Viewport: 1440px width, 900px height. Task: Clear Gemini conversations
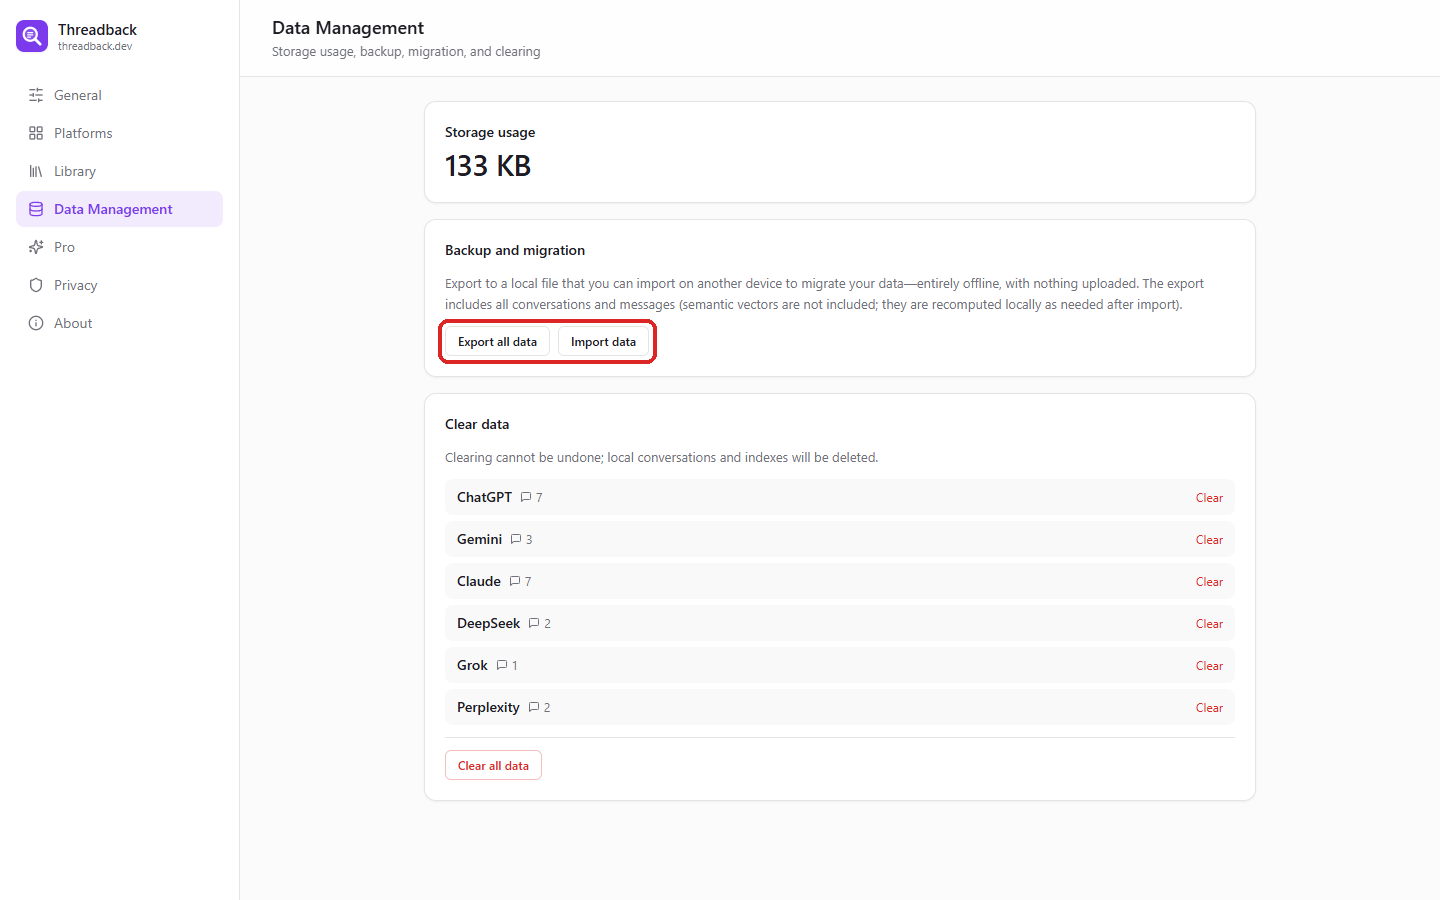click(x=1209, y=539)
